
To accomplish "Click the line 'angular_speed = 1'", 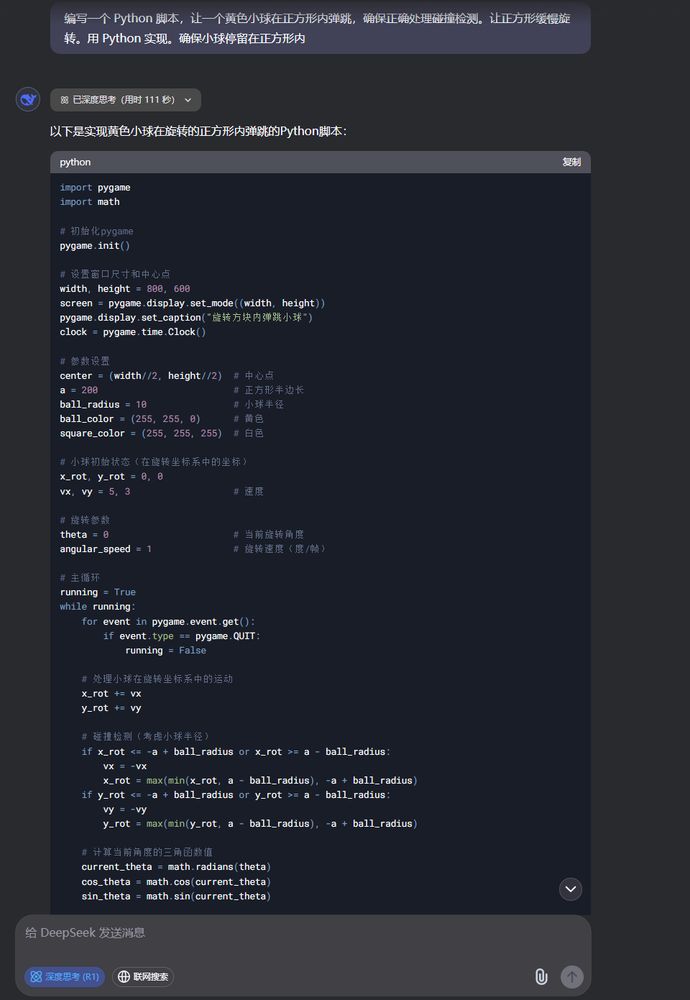I will click(x=106, y=549).
